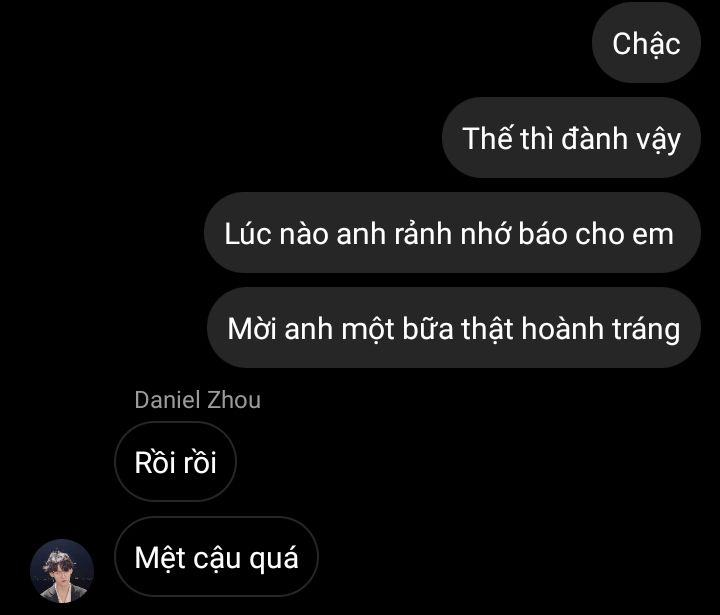Select the 'Thế thì đành vậy' message
Screen dimensions: 720x615
[x=571, y=138]
